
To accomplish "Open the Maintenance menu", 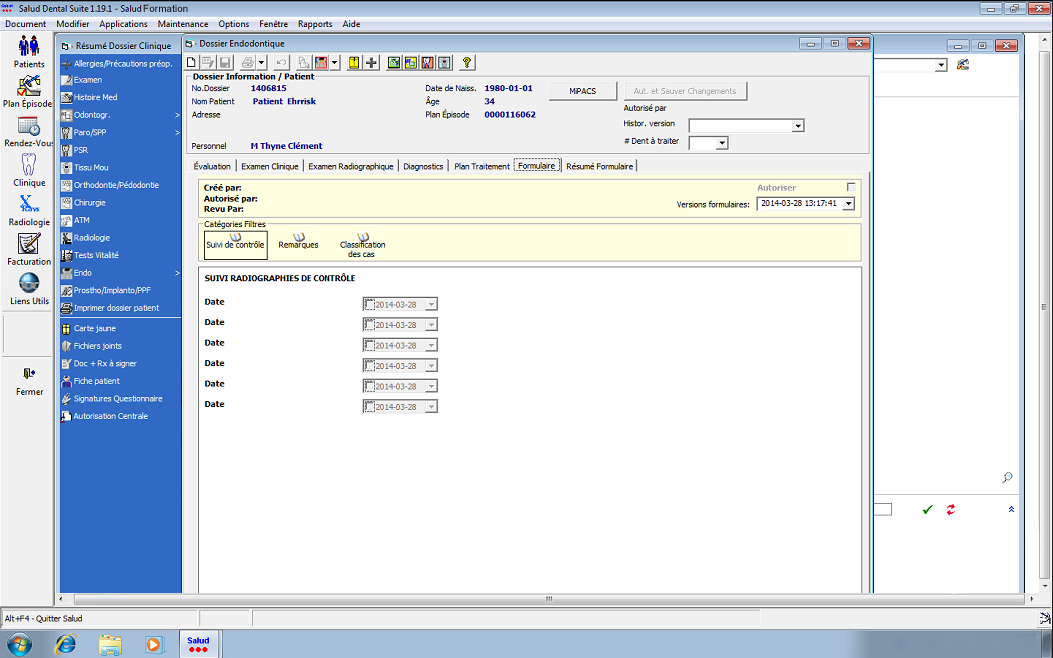I will point(183,24).
